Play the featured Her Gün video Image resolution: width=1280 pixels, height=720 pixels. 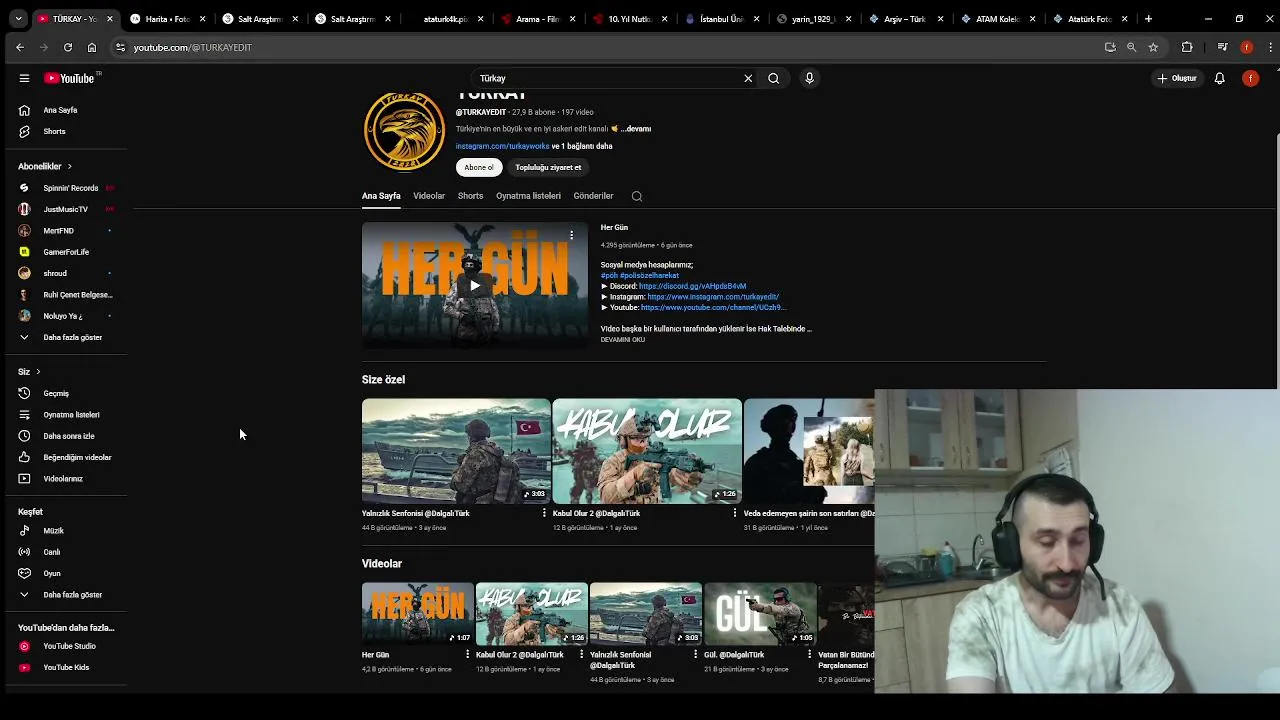[x=475, y=285]
